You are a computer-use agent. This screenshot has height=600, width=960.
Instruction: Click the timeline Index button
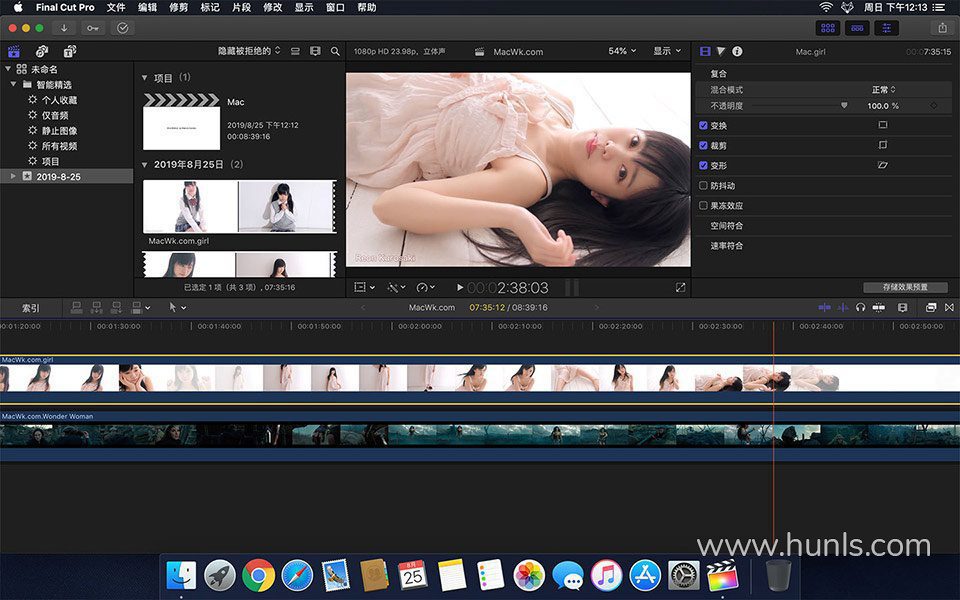click(31, 308)
